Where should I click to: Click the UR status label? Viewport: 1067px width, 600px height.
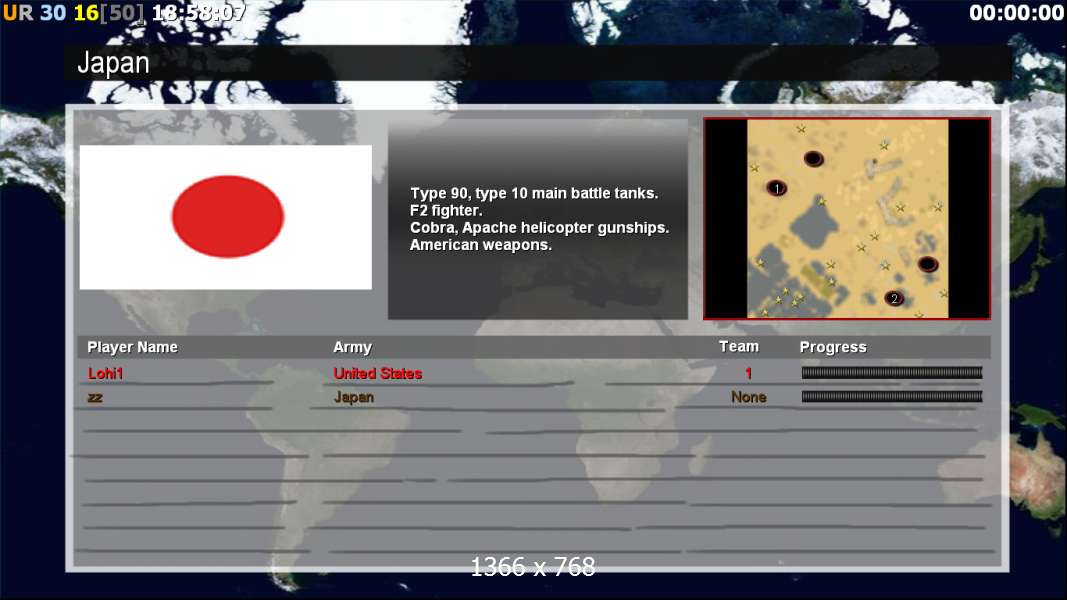tap(18, 12)
